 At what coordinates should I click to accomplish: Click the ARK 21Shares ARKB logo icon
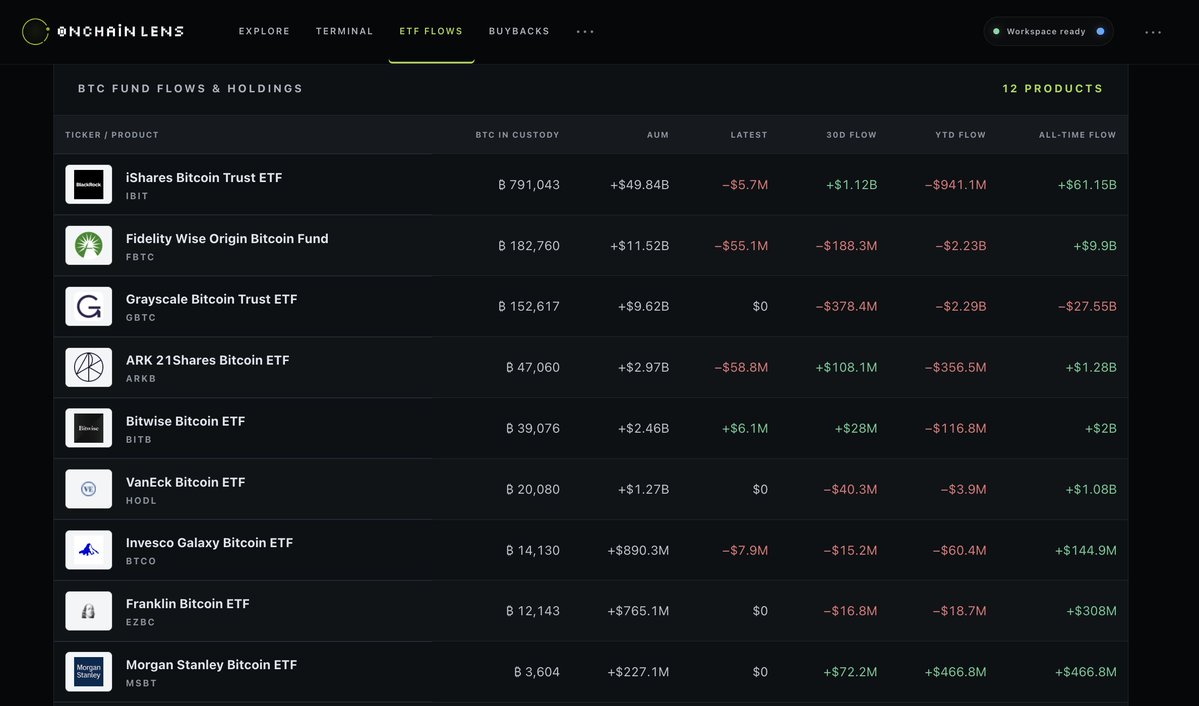89,367
